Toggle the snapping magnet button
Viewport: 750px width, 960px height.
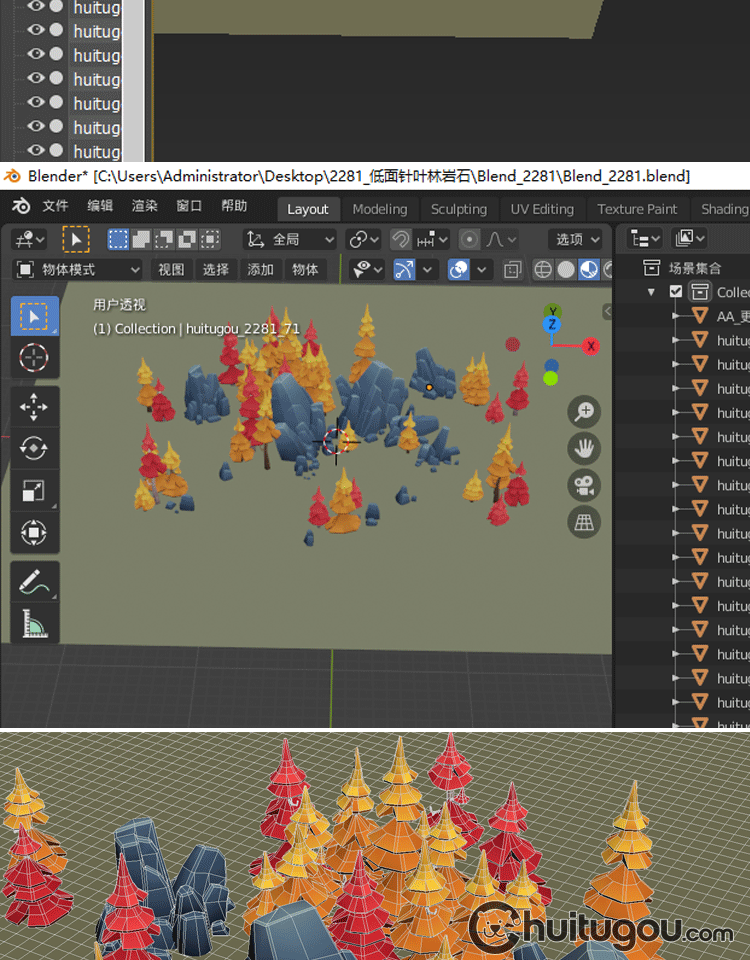400,239
